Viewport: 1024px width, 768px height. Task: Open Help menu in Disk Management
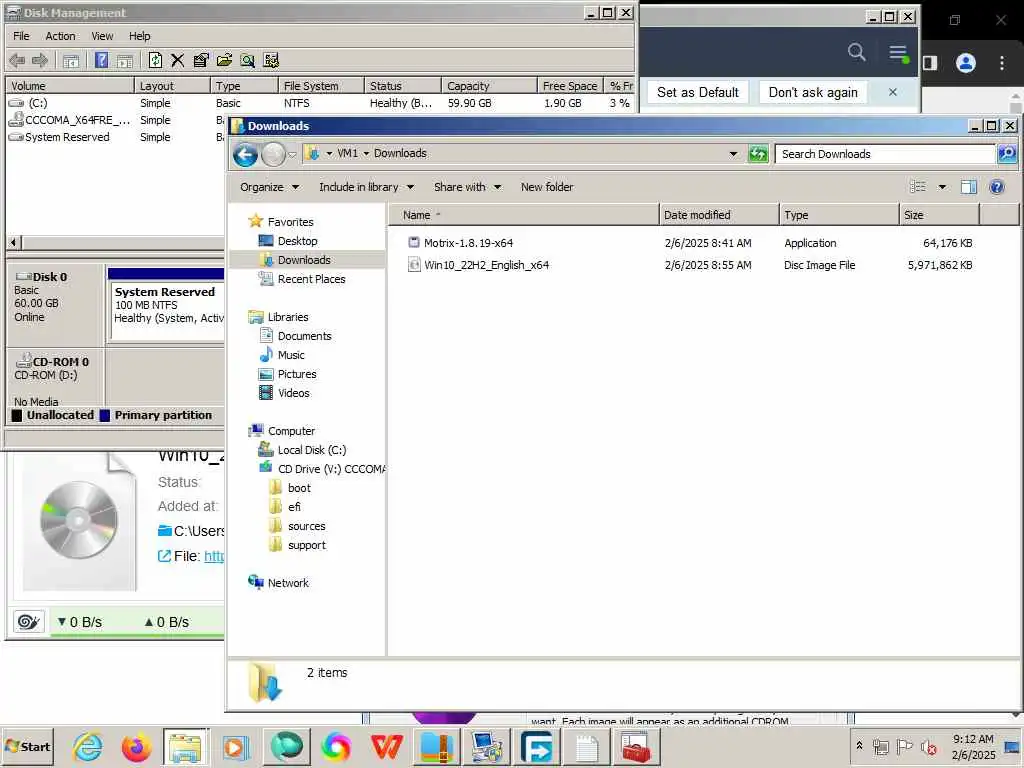coord(139,36)
